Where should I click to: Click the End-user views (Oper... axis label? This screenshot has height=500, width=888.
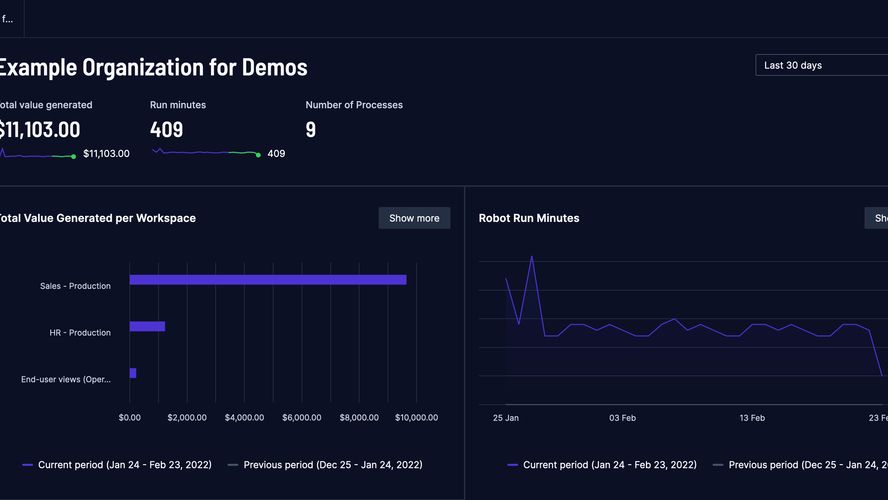(66, 379)
